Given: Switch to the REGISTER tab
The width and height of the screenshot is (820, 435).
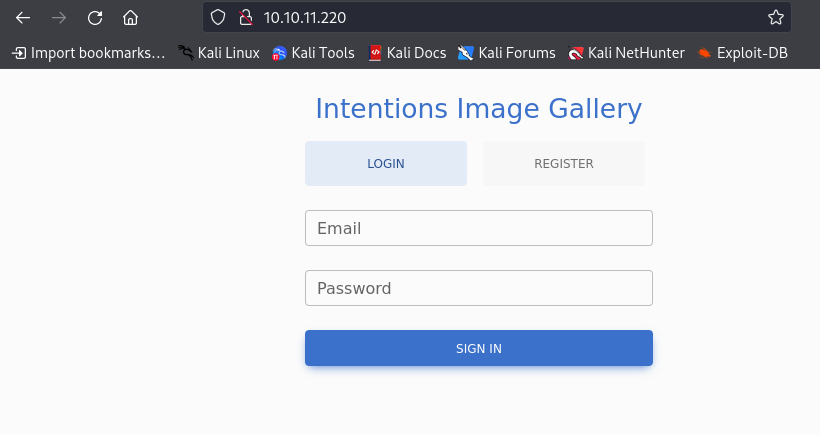Looking at the screenshot, I should [564, 164].
